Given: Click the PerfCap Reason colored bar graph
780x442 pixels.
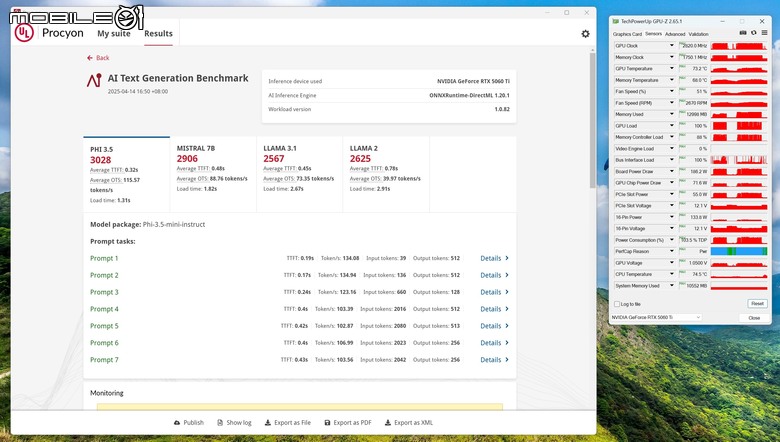Looking at the screenshot, I should [739, 252].
